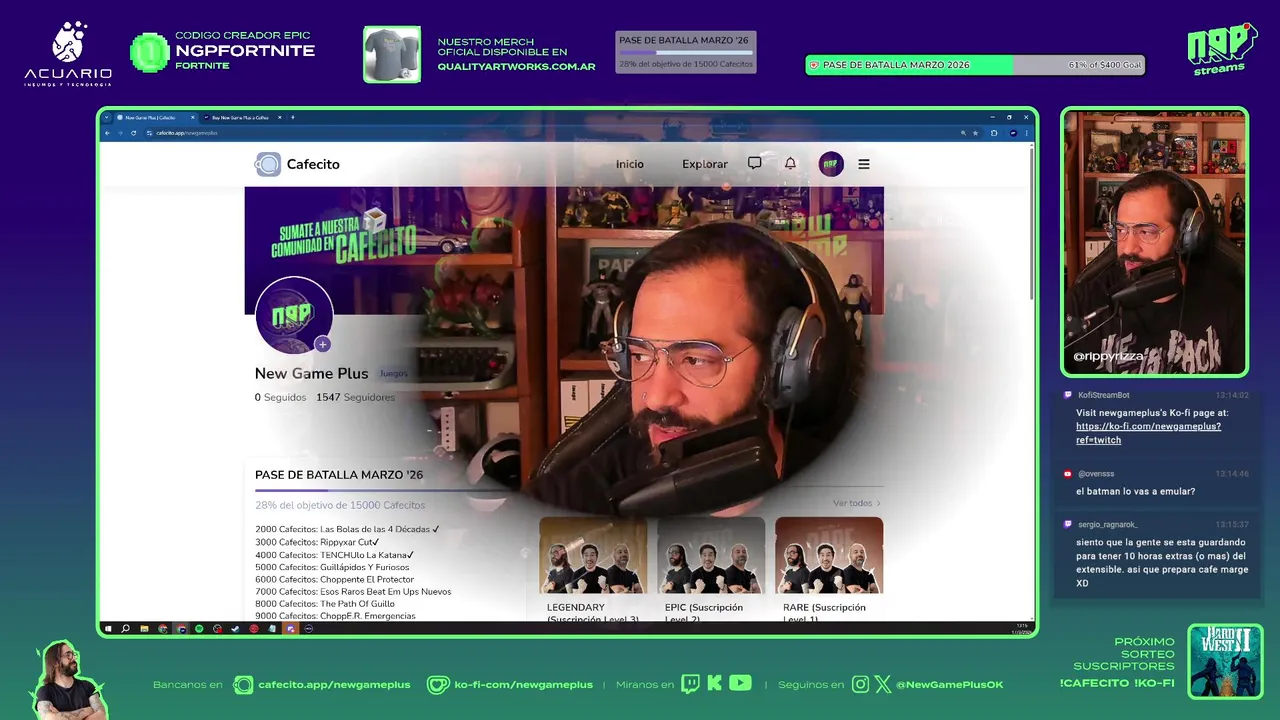Click the X icon beside @NewGamePlusOK
This screenshot has width=1280, height=720.
click(x=883, y=684)
